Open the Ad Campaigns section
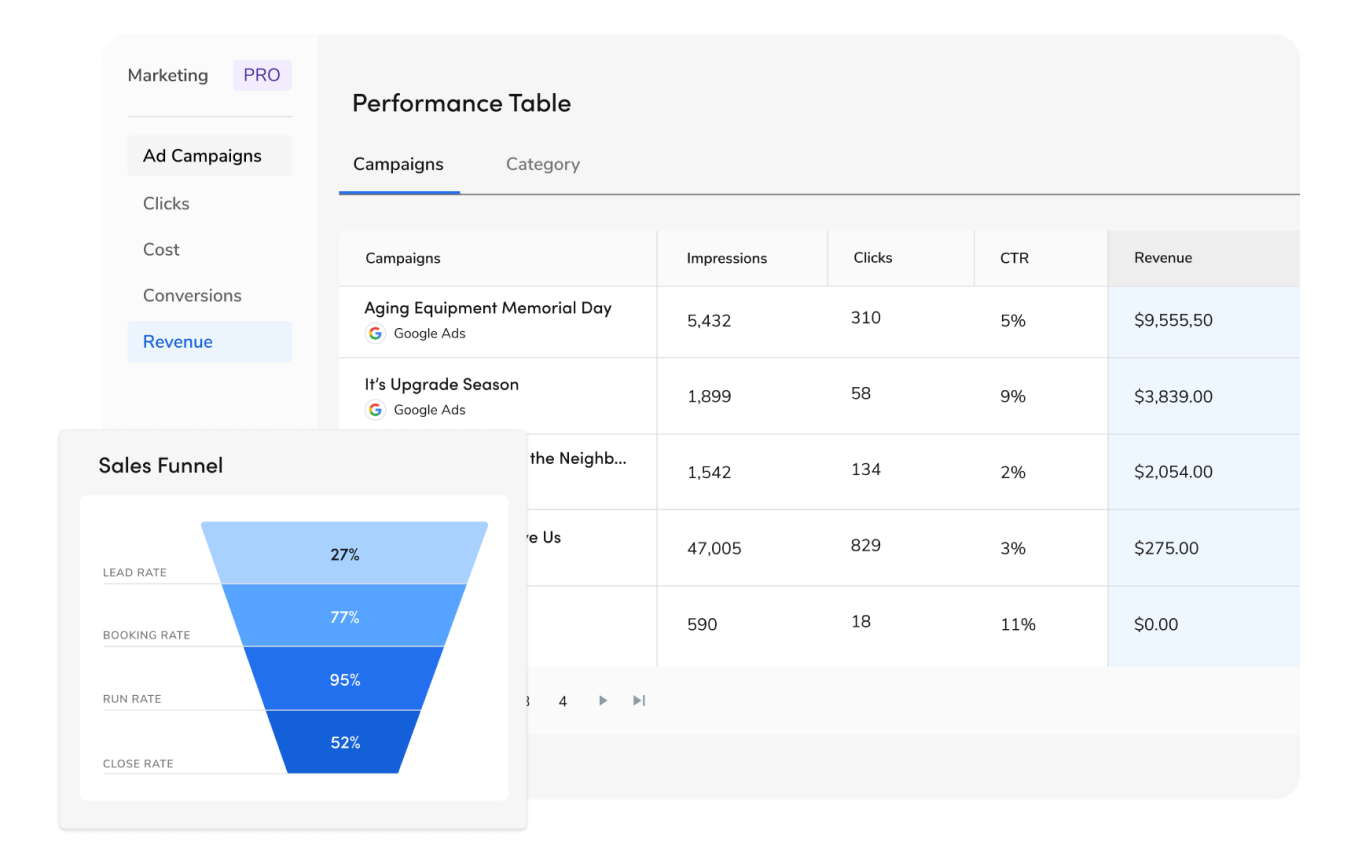Image resolution: width=1364 pixels, height=866 pixels. 202,155
